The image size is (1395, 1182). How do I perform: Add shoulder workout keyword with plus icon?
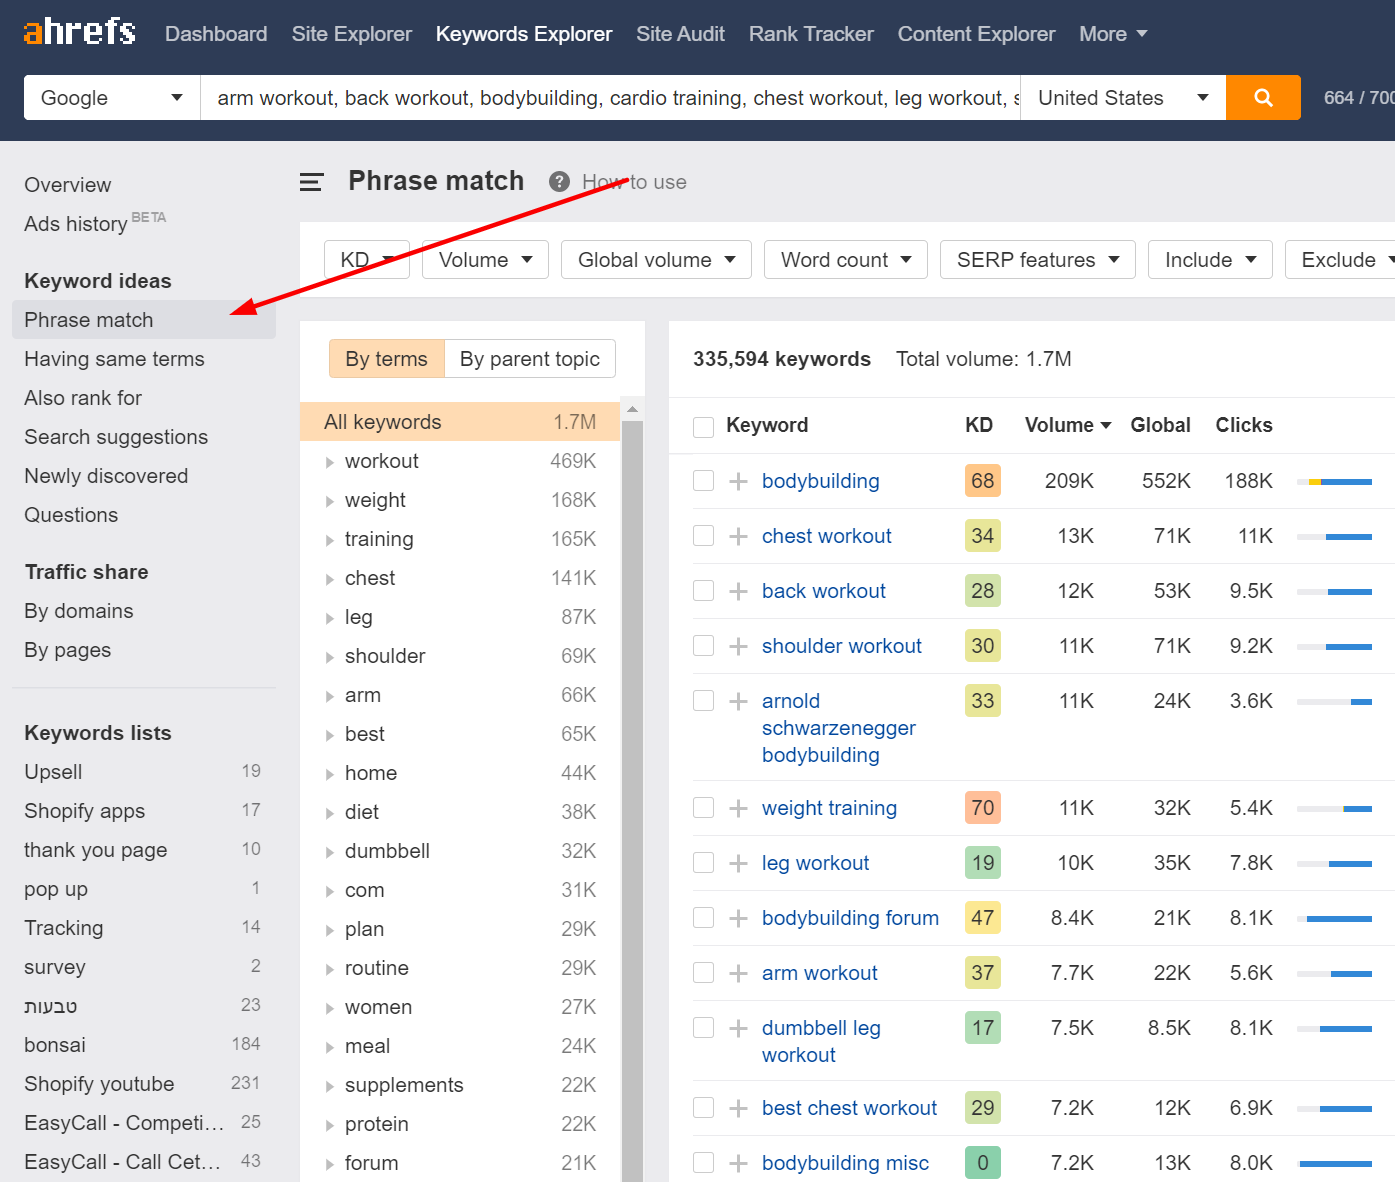[x=738, y=646]
